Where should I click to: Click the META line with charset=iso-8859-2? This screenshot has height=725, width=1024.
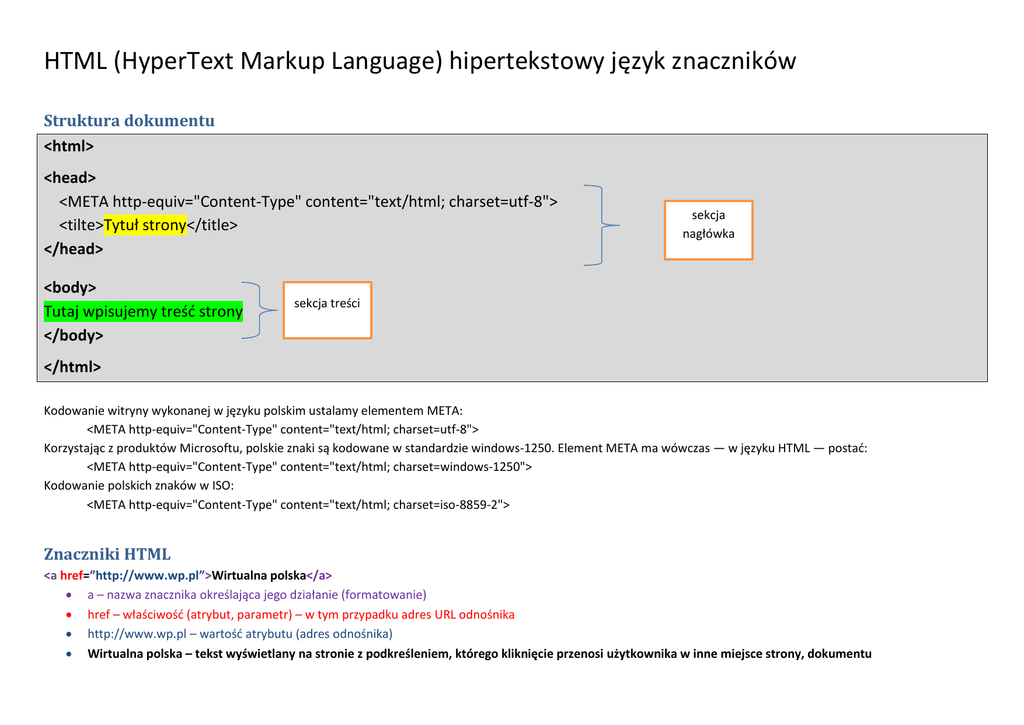click(x=298, y=505)
